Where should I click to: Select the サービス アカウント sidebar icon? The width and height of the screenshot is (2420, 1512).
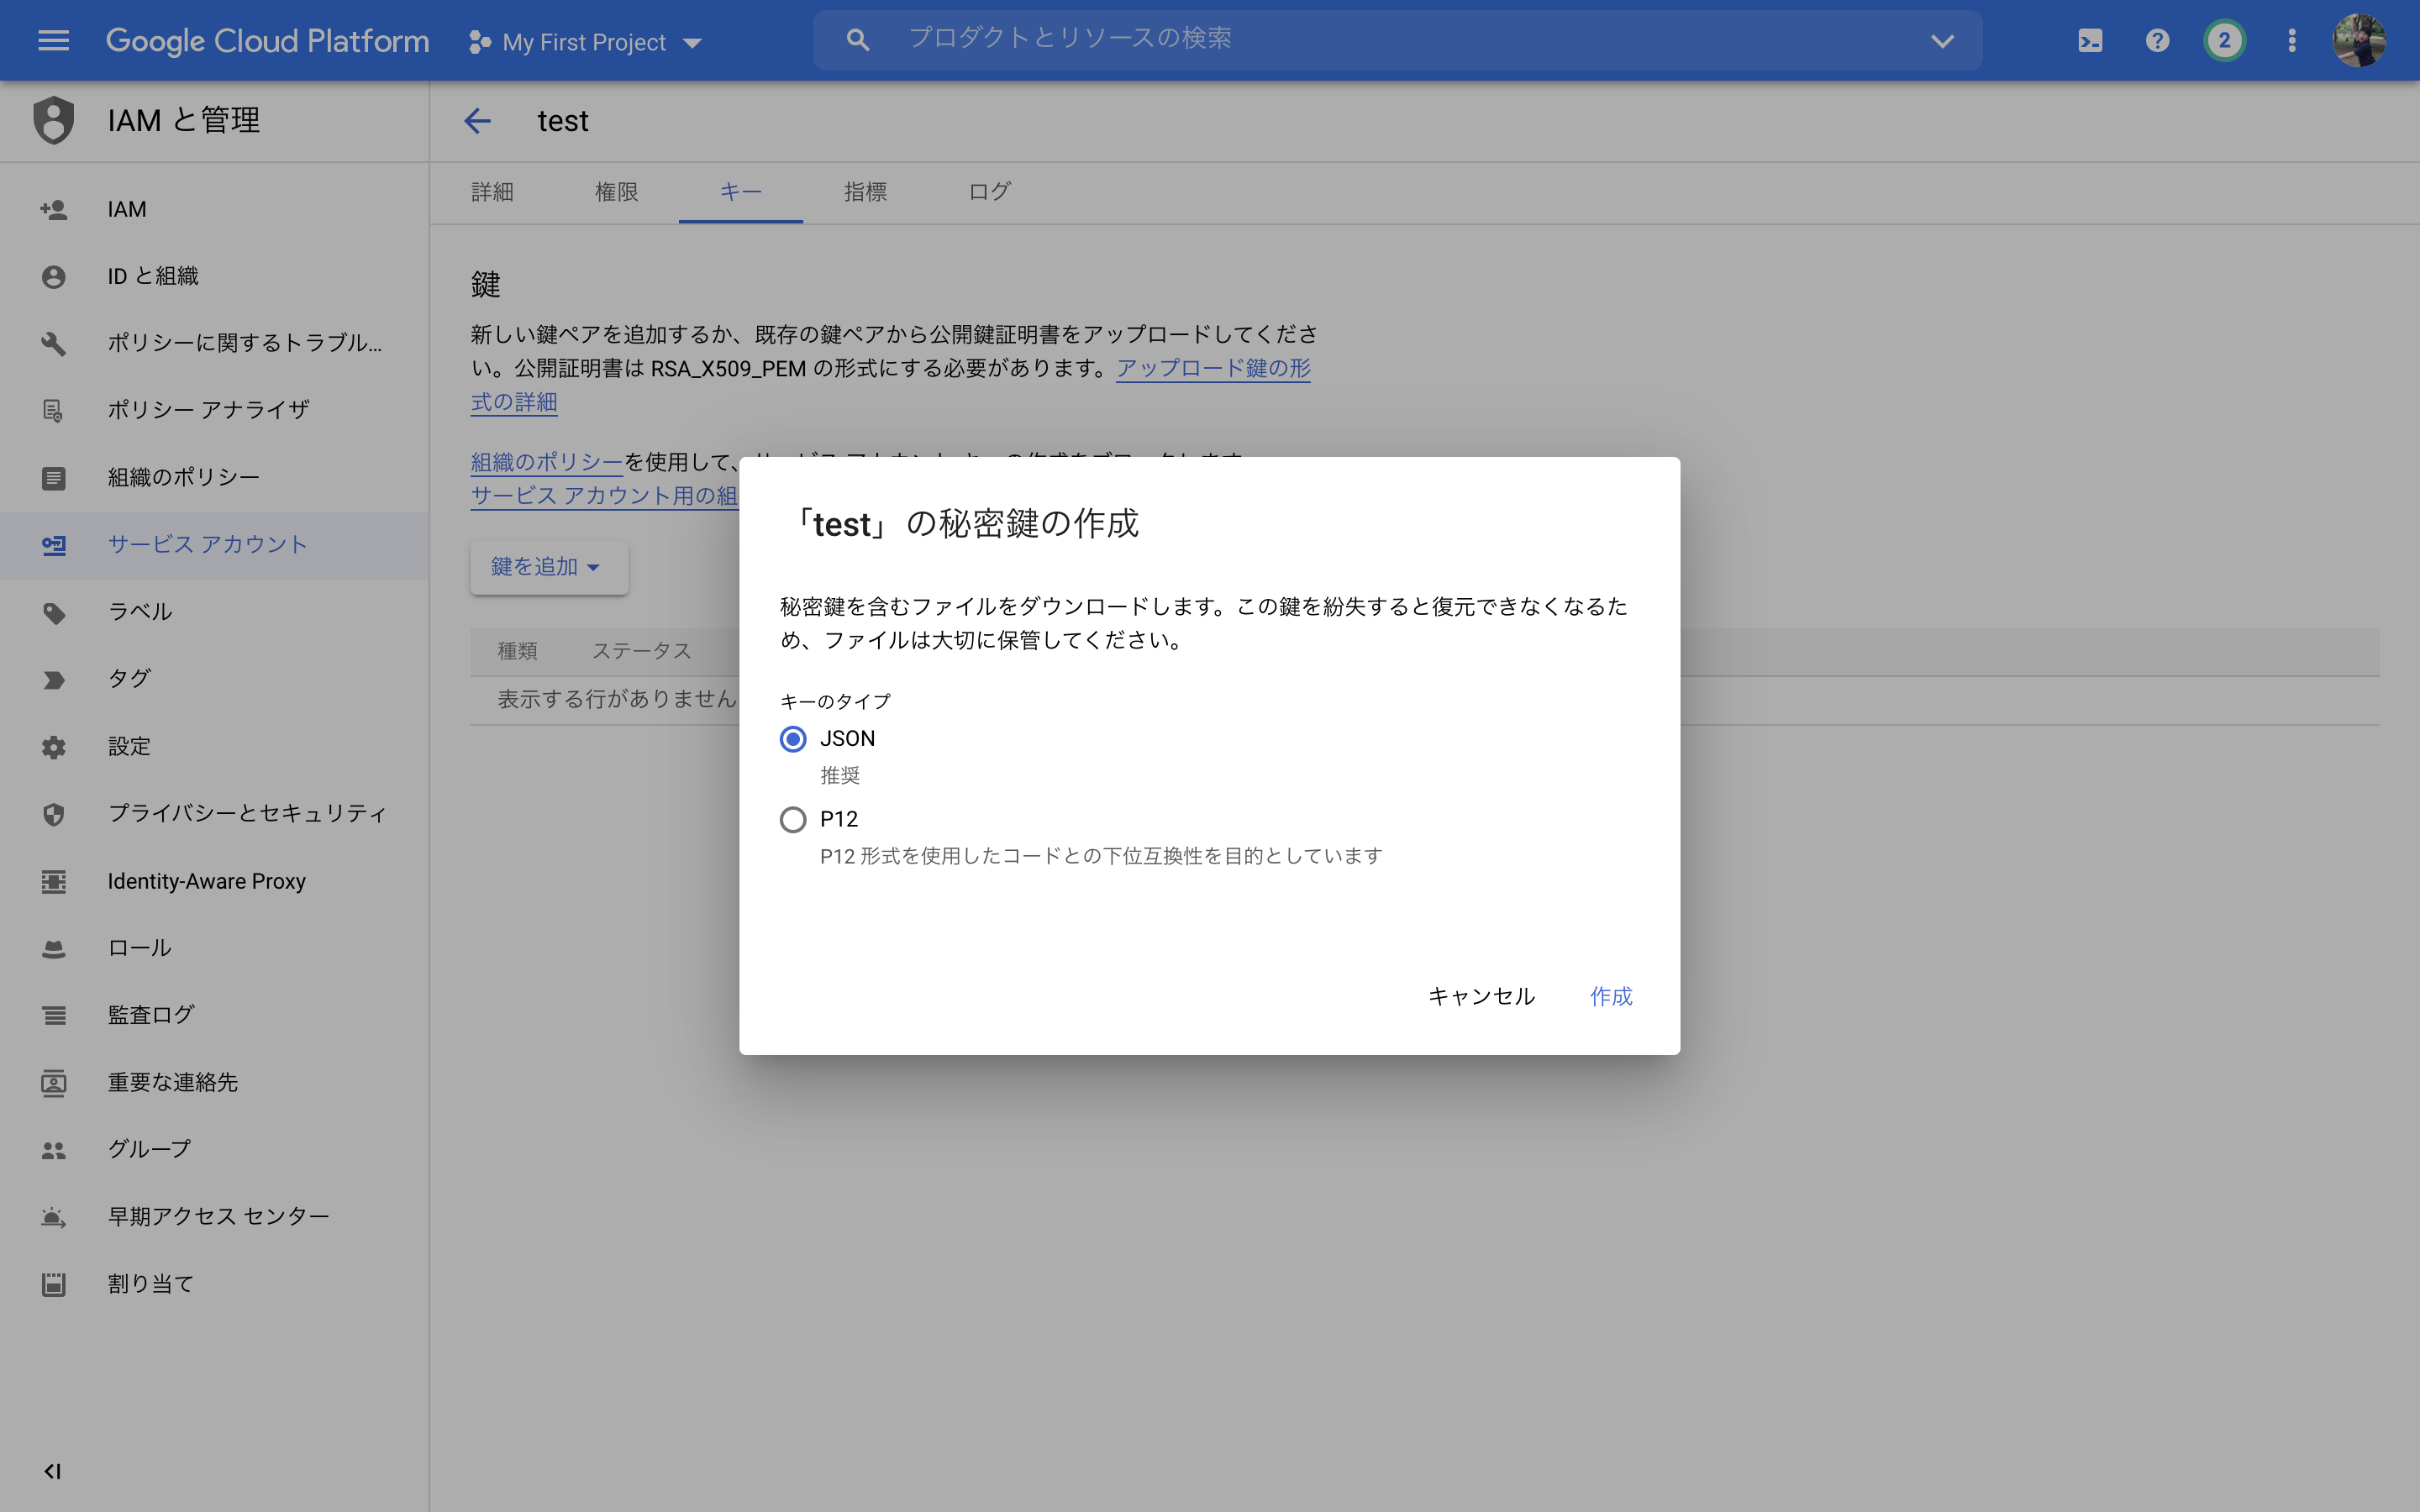coord(52,545)
